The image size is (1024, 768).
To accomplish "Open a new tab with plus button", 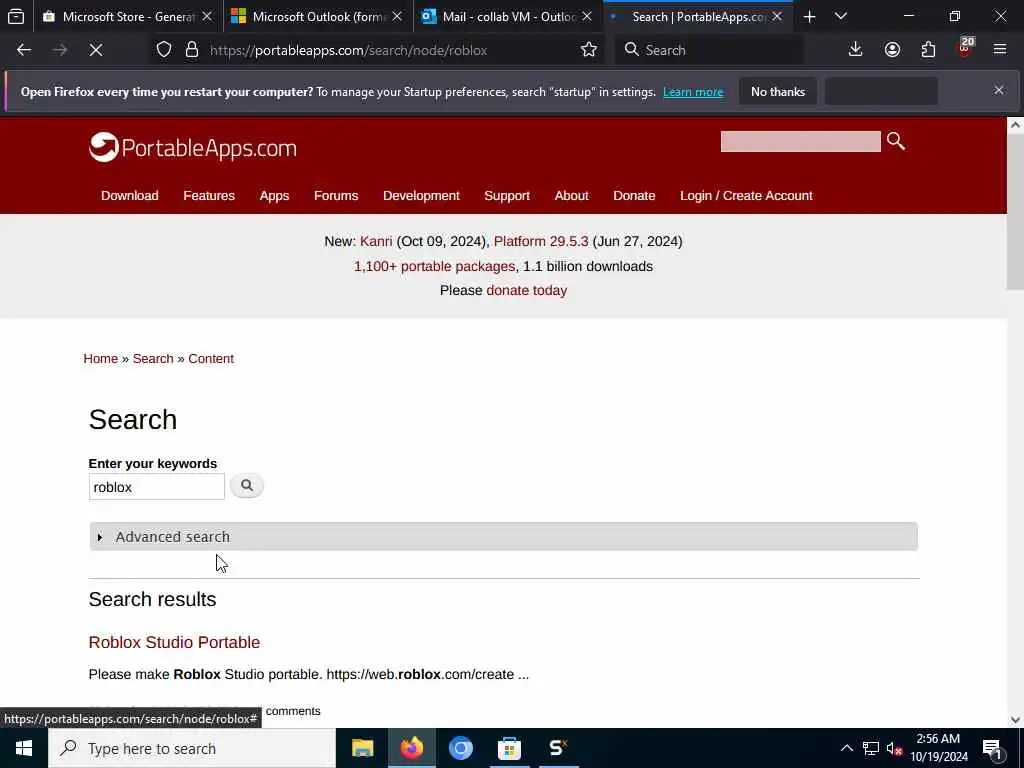I will [x=809, y=16].
